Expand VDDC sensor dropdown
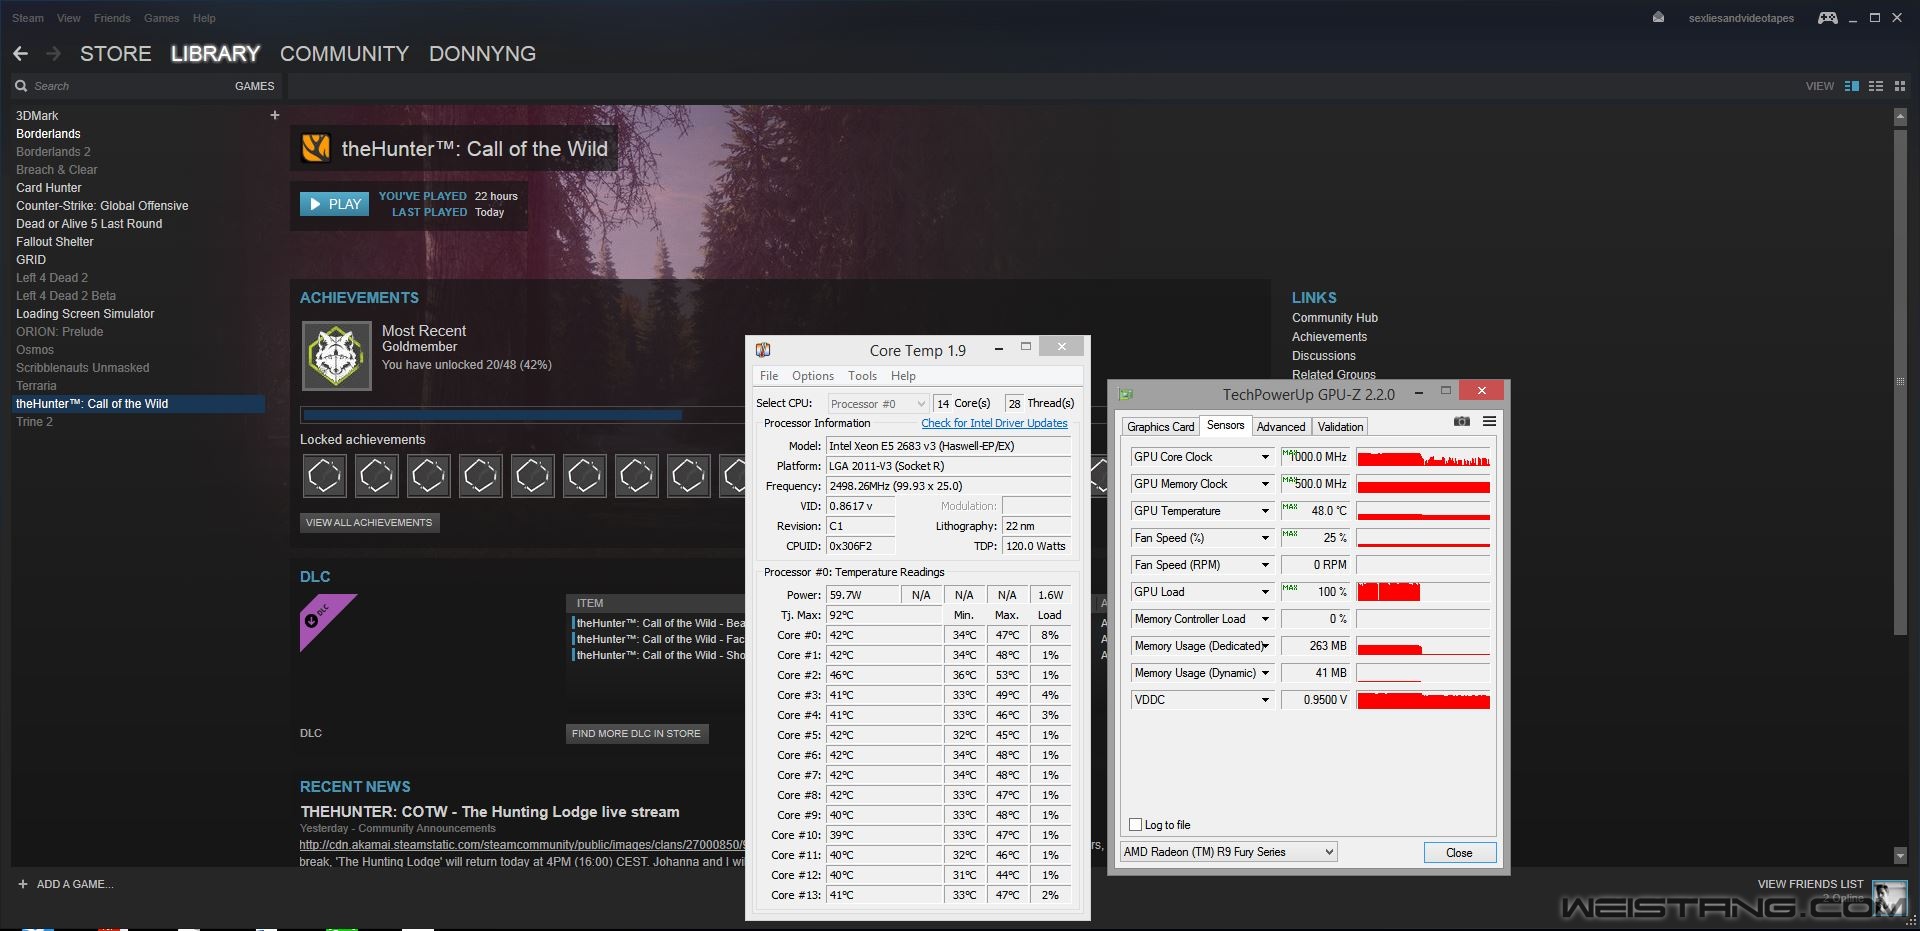 tap(1265, 700)
